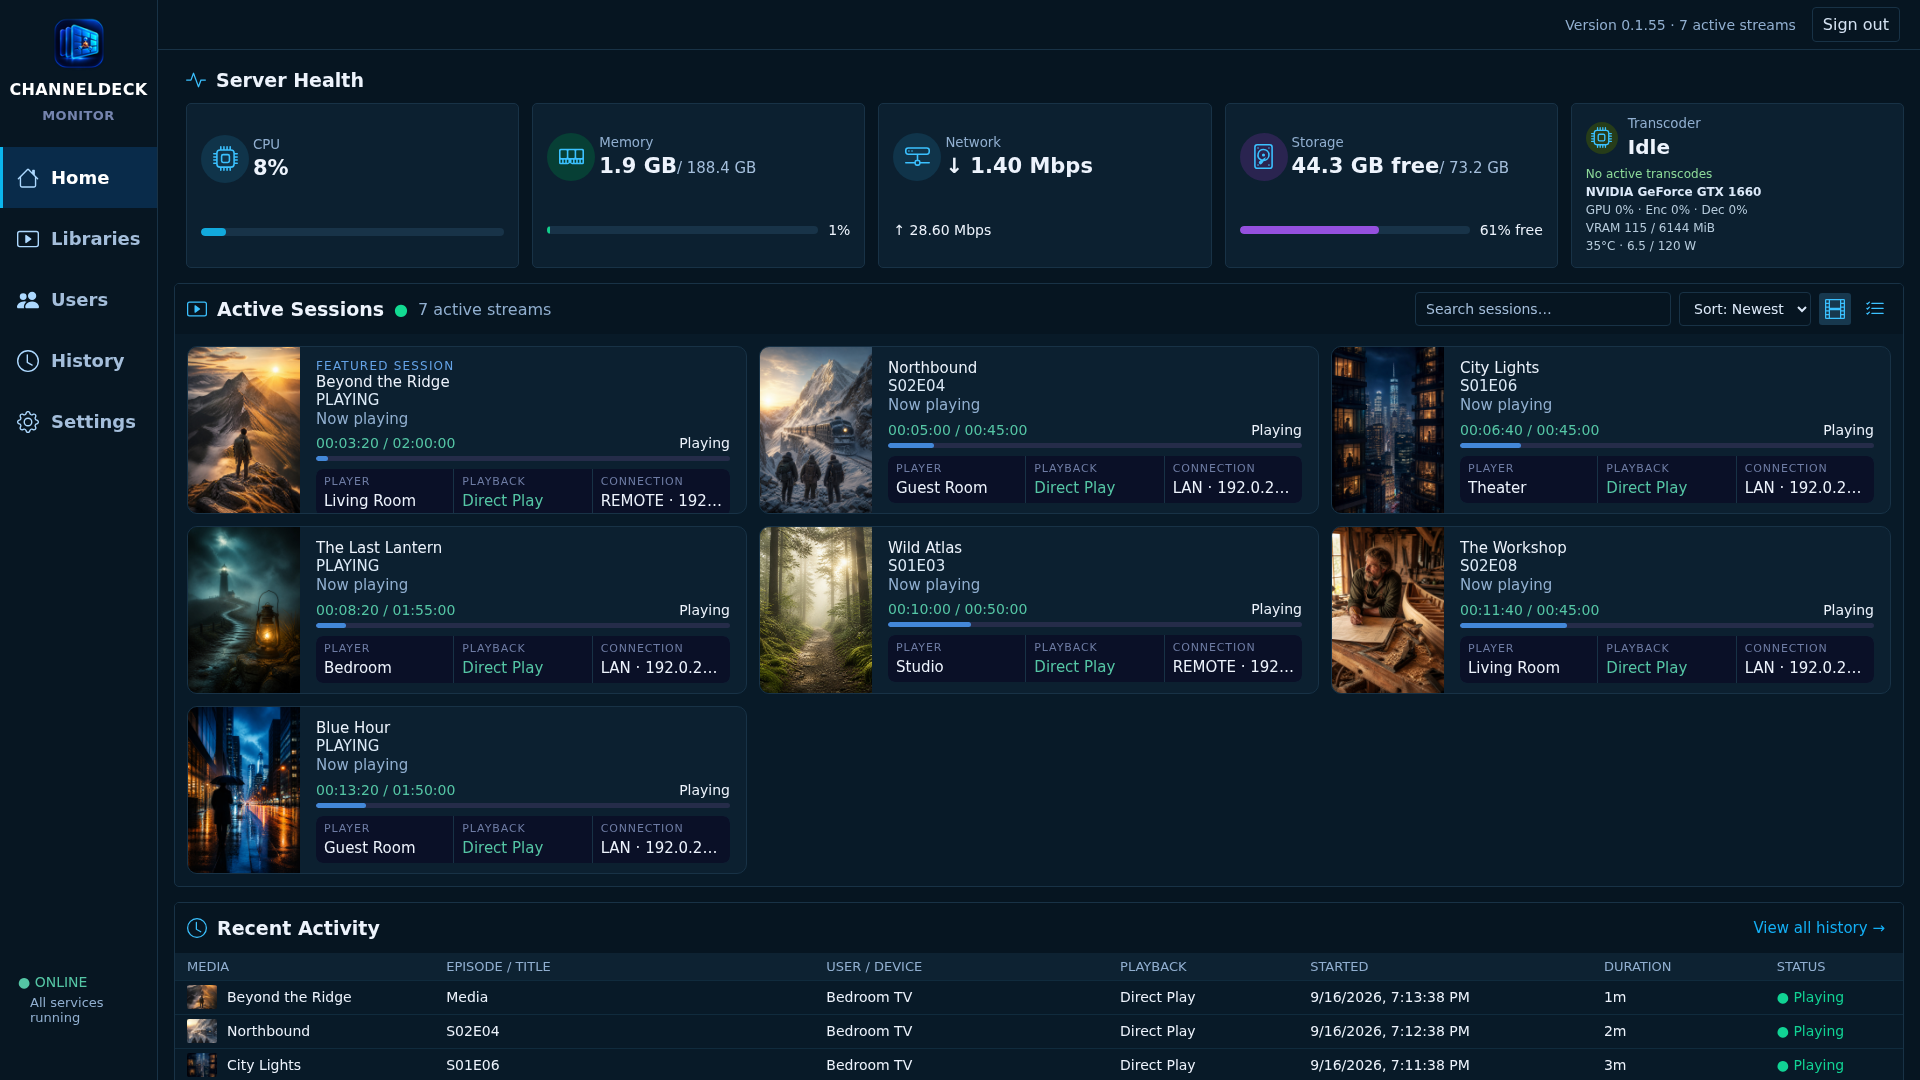Click the Northbound thumbnail in Recent Activity
This screenshot has width=1920, height=1080.
click(x=202, y=1031)
